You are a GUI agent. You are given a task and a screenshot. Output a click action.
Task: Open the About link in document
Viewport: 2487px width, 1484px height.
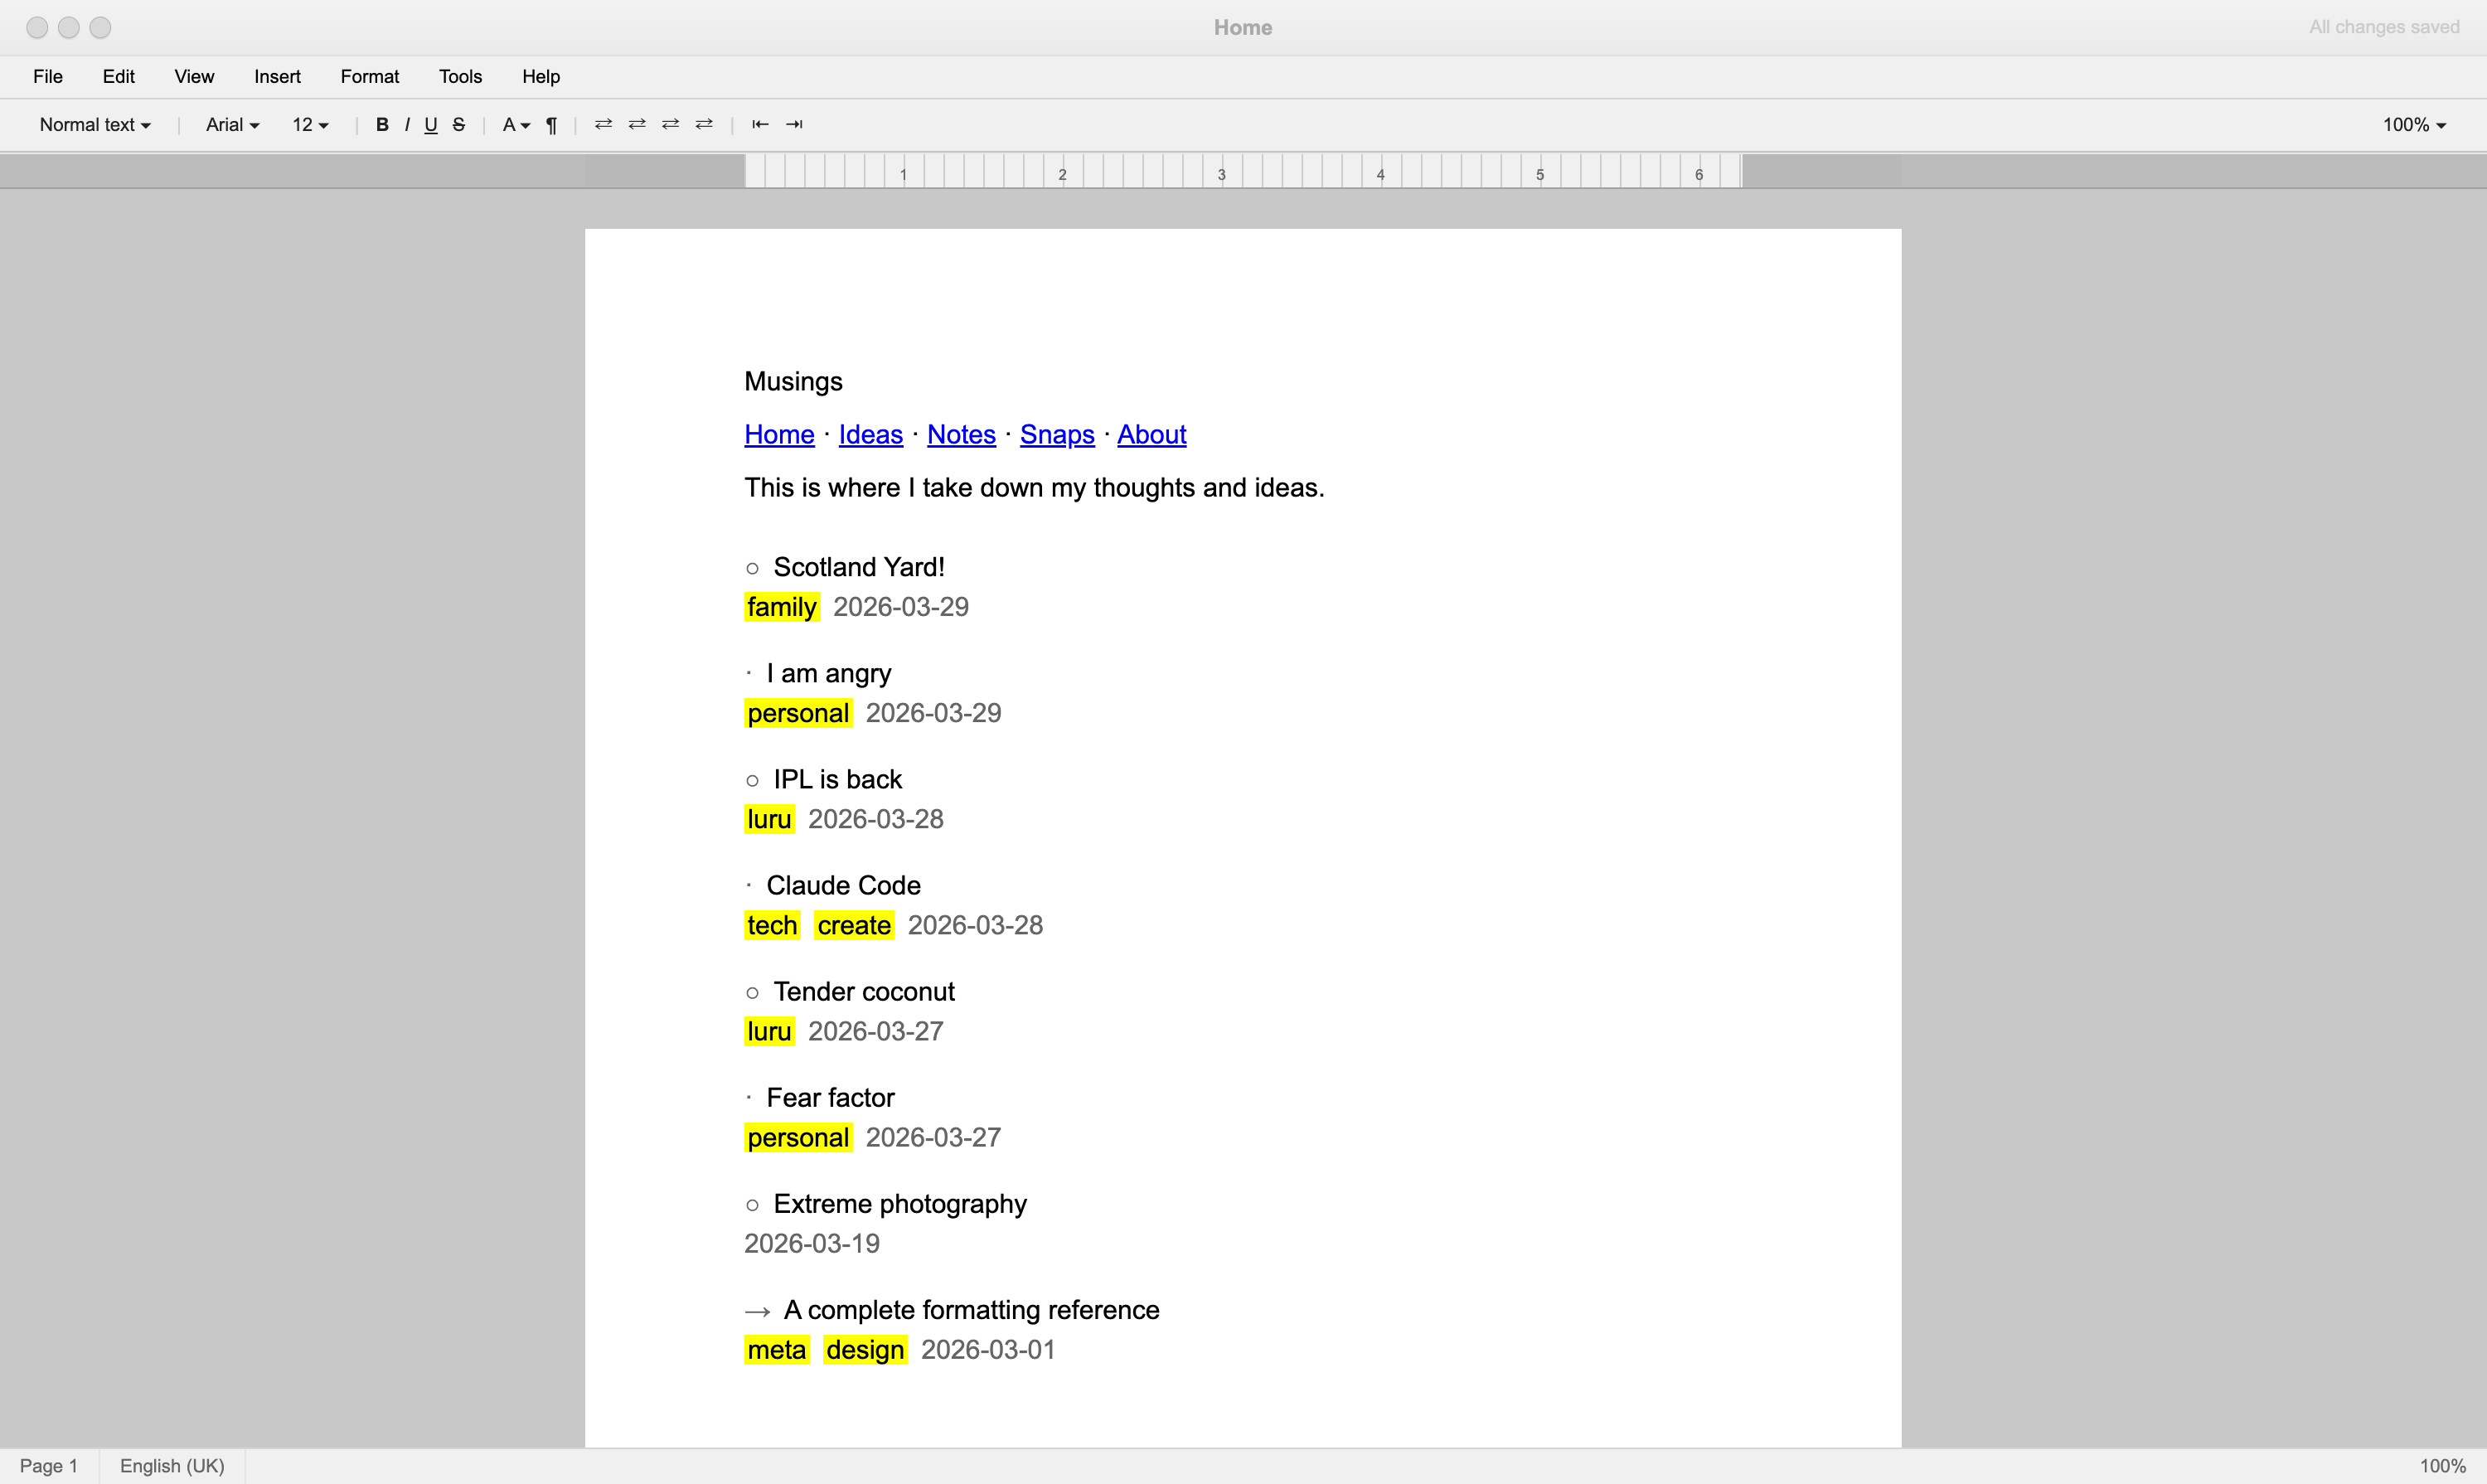1151,435
